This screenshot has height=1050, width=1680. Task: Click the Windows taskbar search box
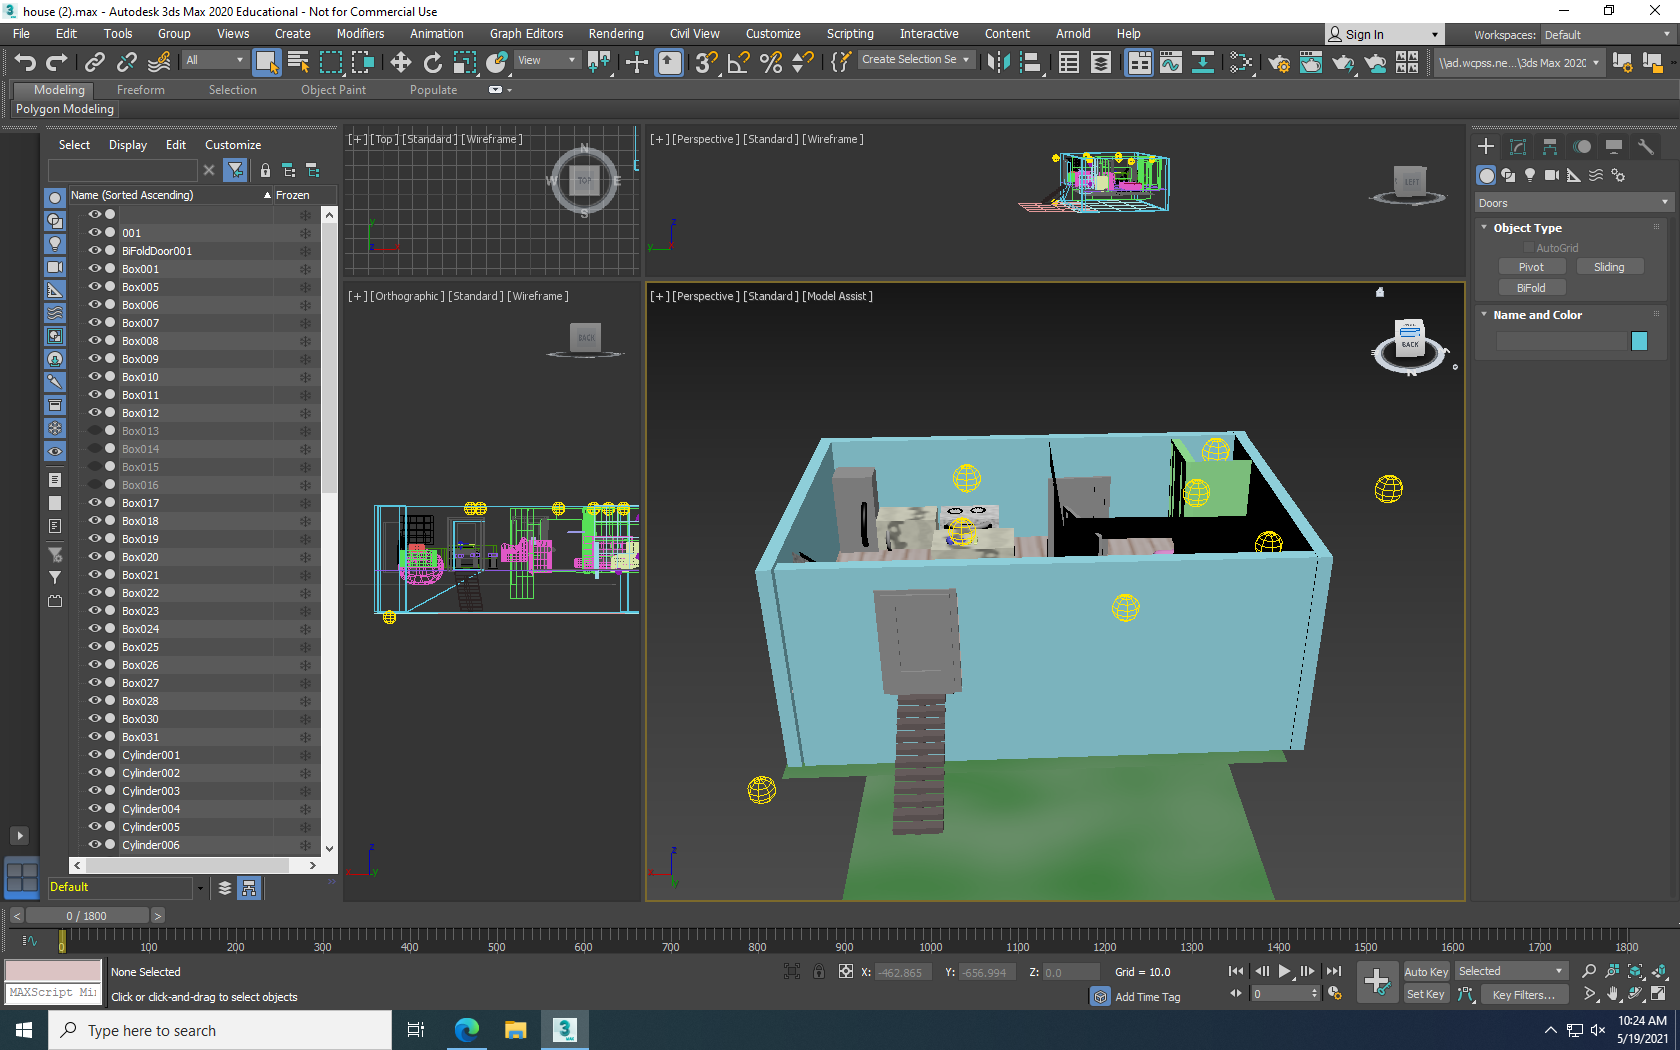220,1030
